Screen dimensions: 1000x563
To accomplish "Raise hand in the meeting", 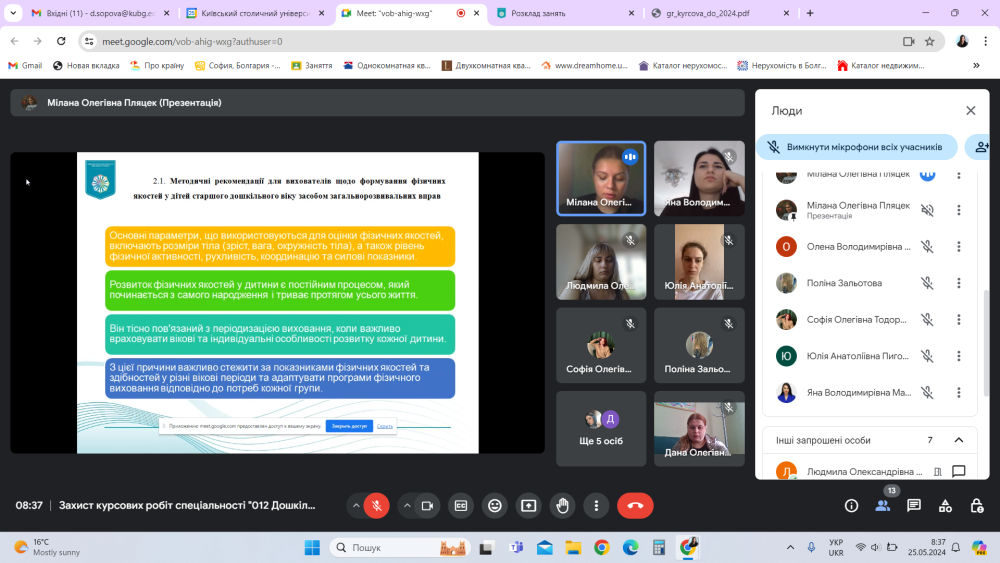I will coord(562,506).
